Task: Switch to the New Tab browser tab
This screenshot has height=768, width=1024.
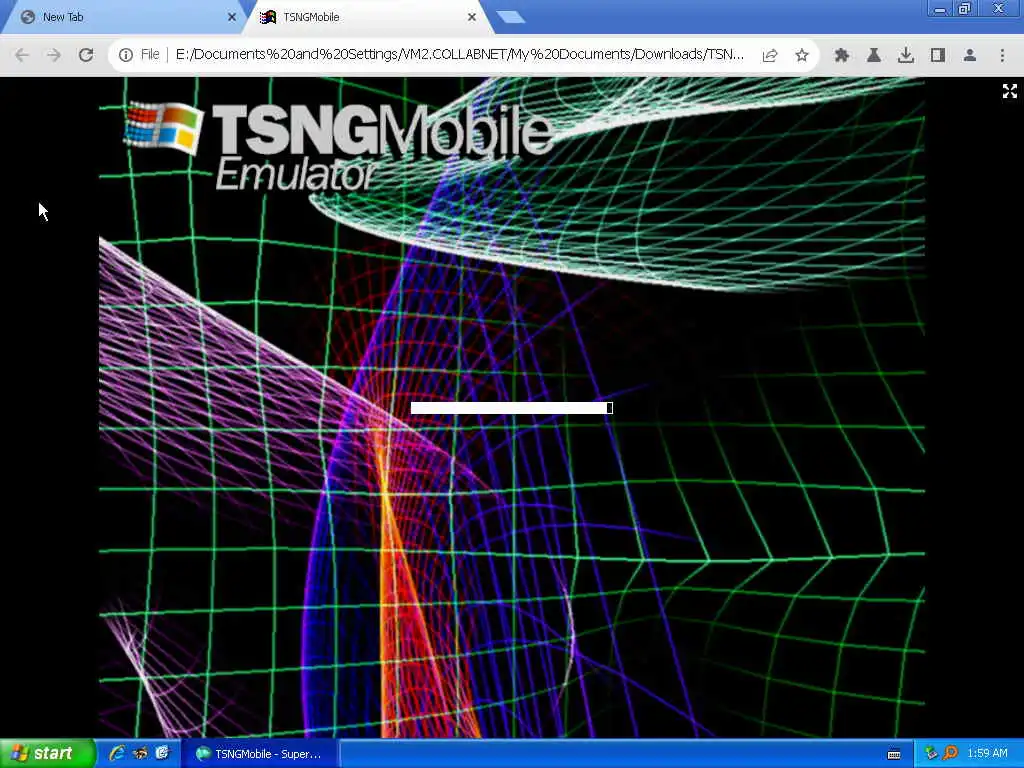Action: point(124,17)
